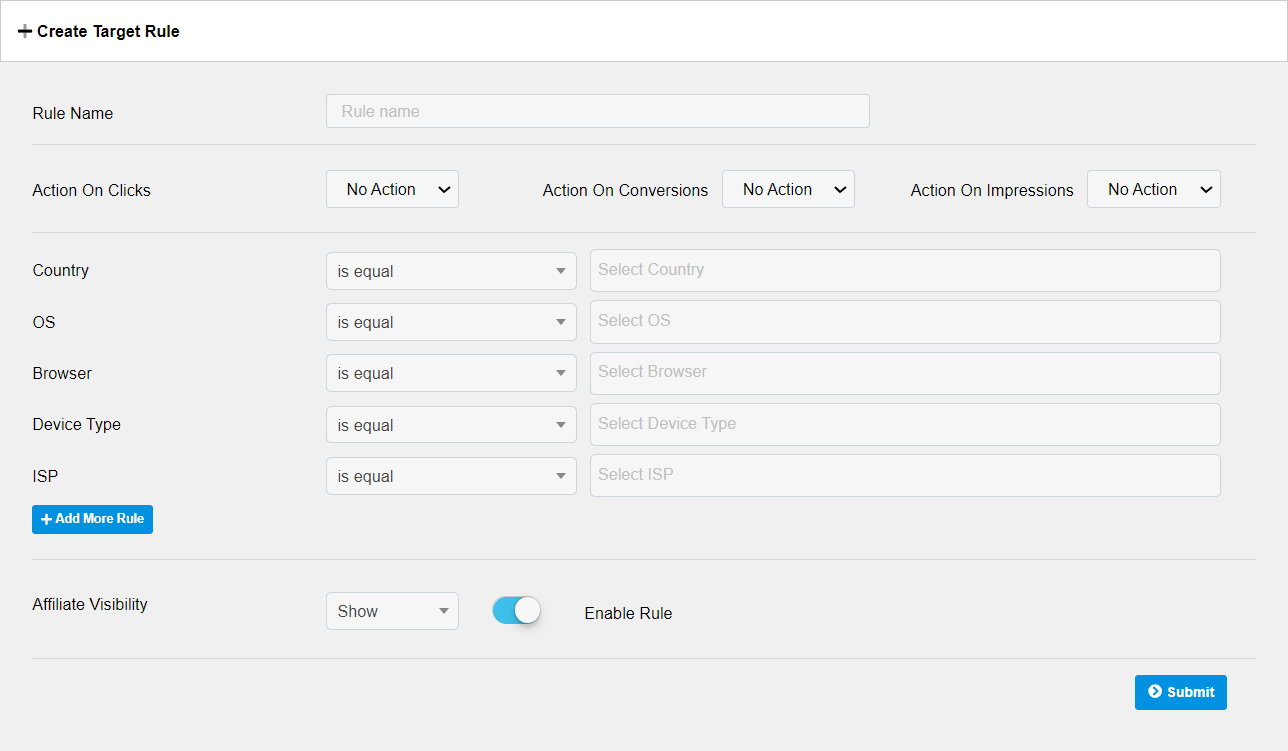Toggle the Enable Rule switch
Image resolution: width=1288 pixels, height=751 pixels.
coord(516,611)
